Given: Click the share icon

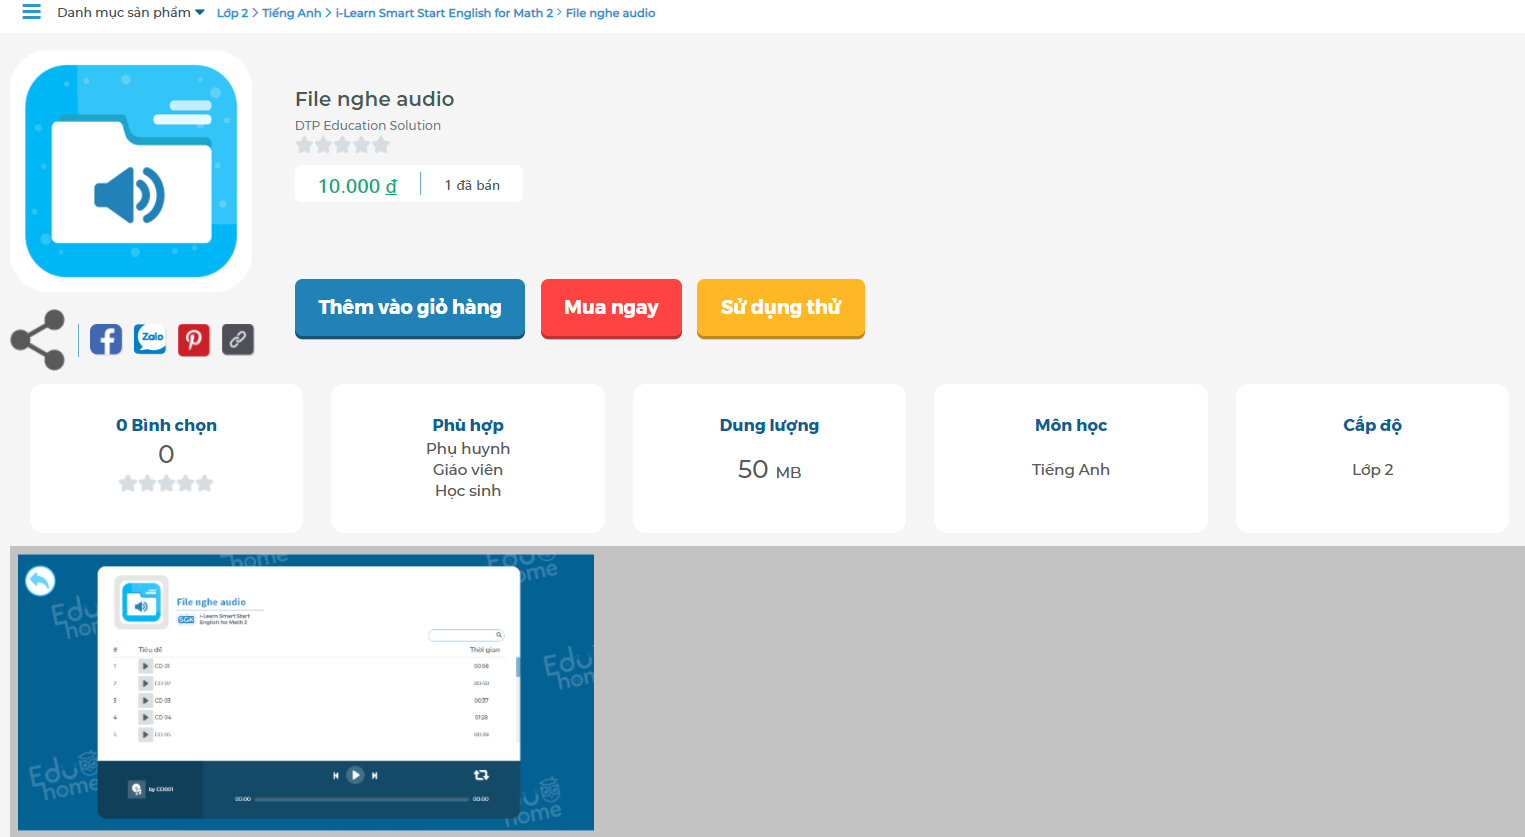Looking at the screenshot, I should coord(38,340).
